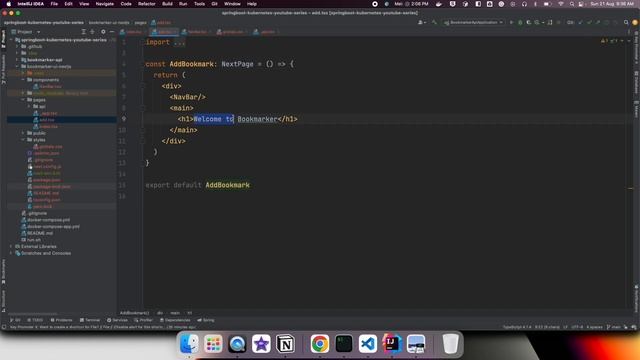Show Git history with the clock icon
This screenshot has width=640, height=360.
[x=606, y=22]
